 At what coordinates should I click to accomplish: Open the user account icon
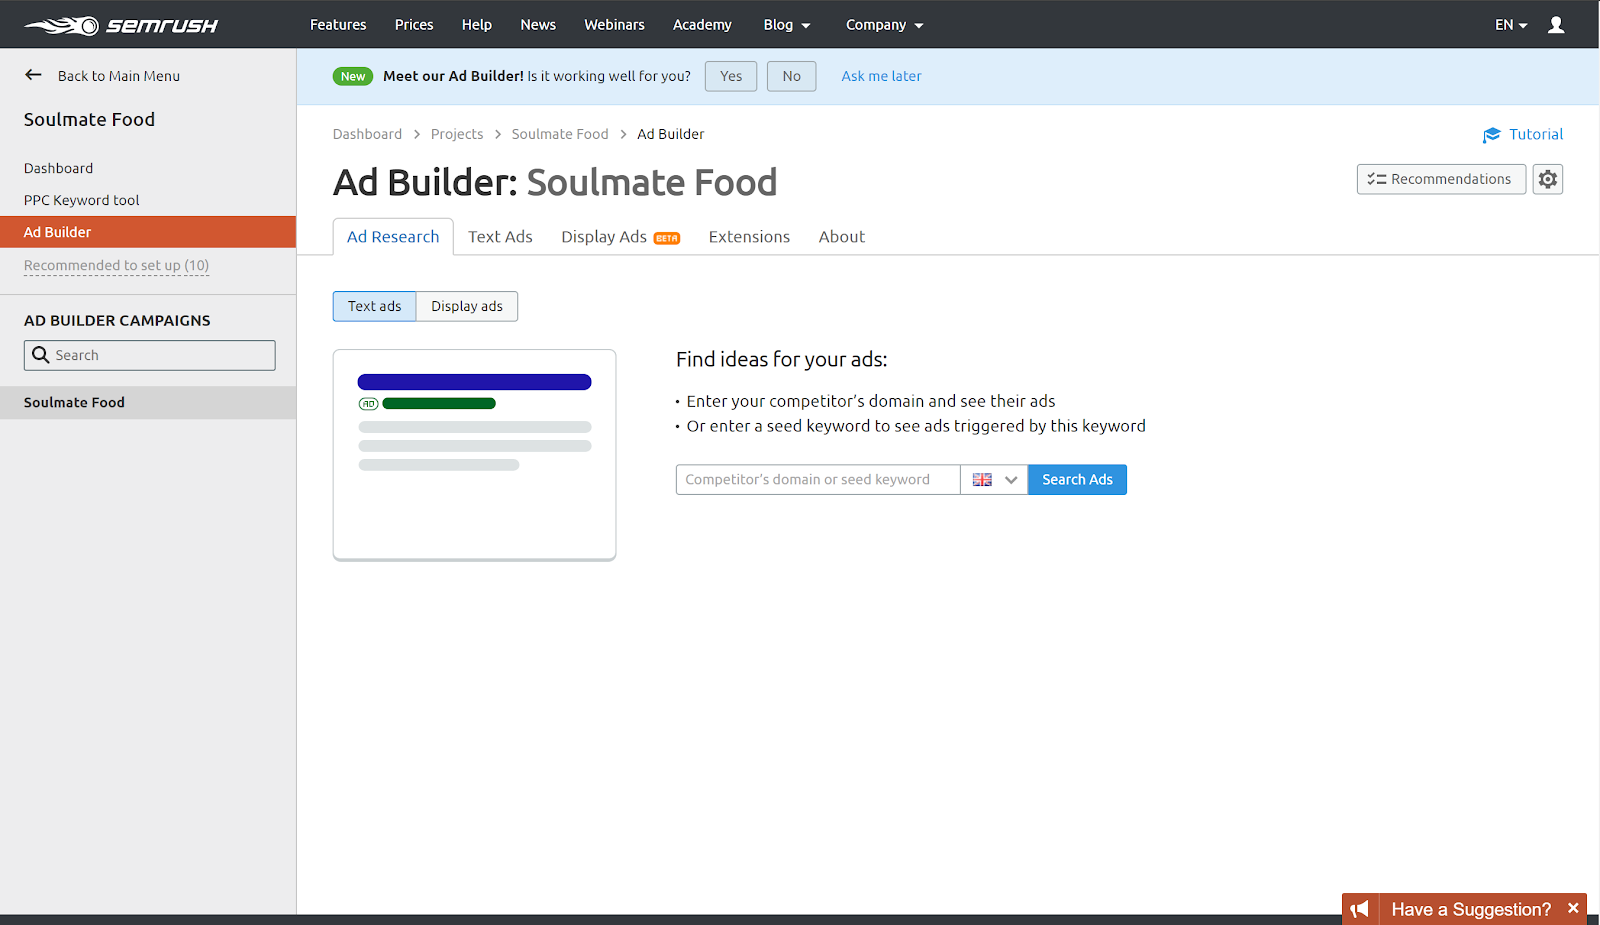(x=1556, y=25)
